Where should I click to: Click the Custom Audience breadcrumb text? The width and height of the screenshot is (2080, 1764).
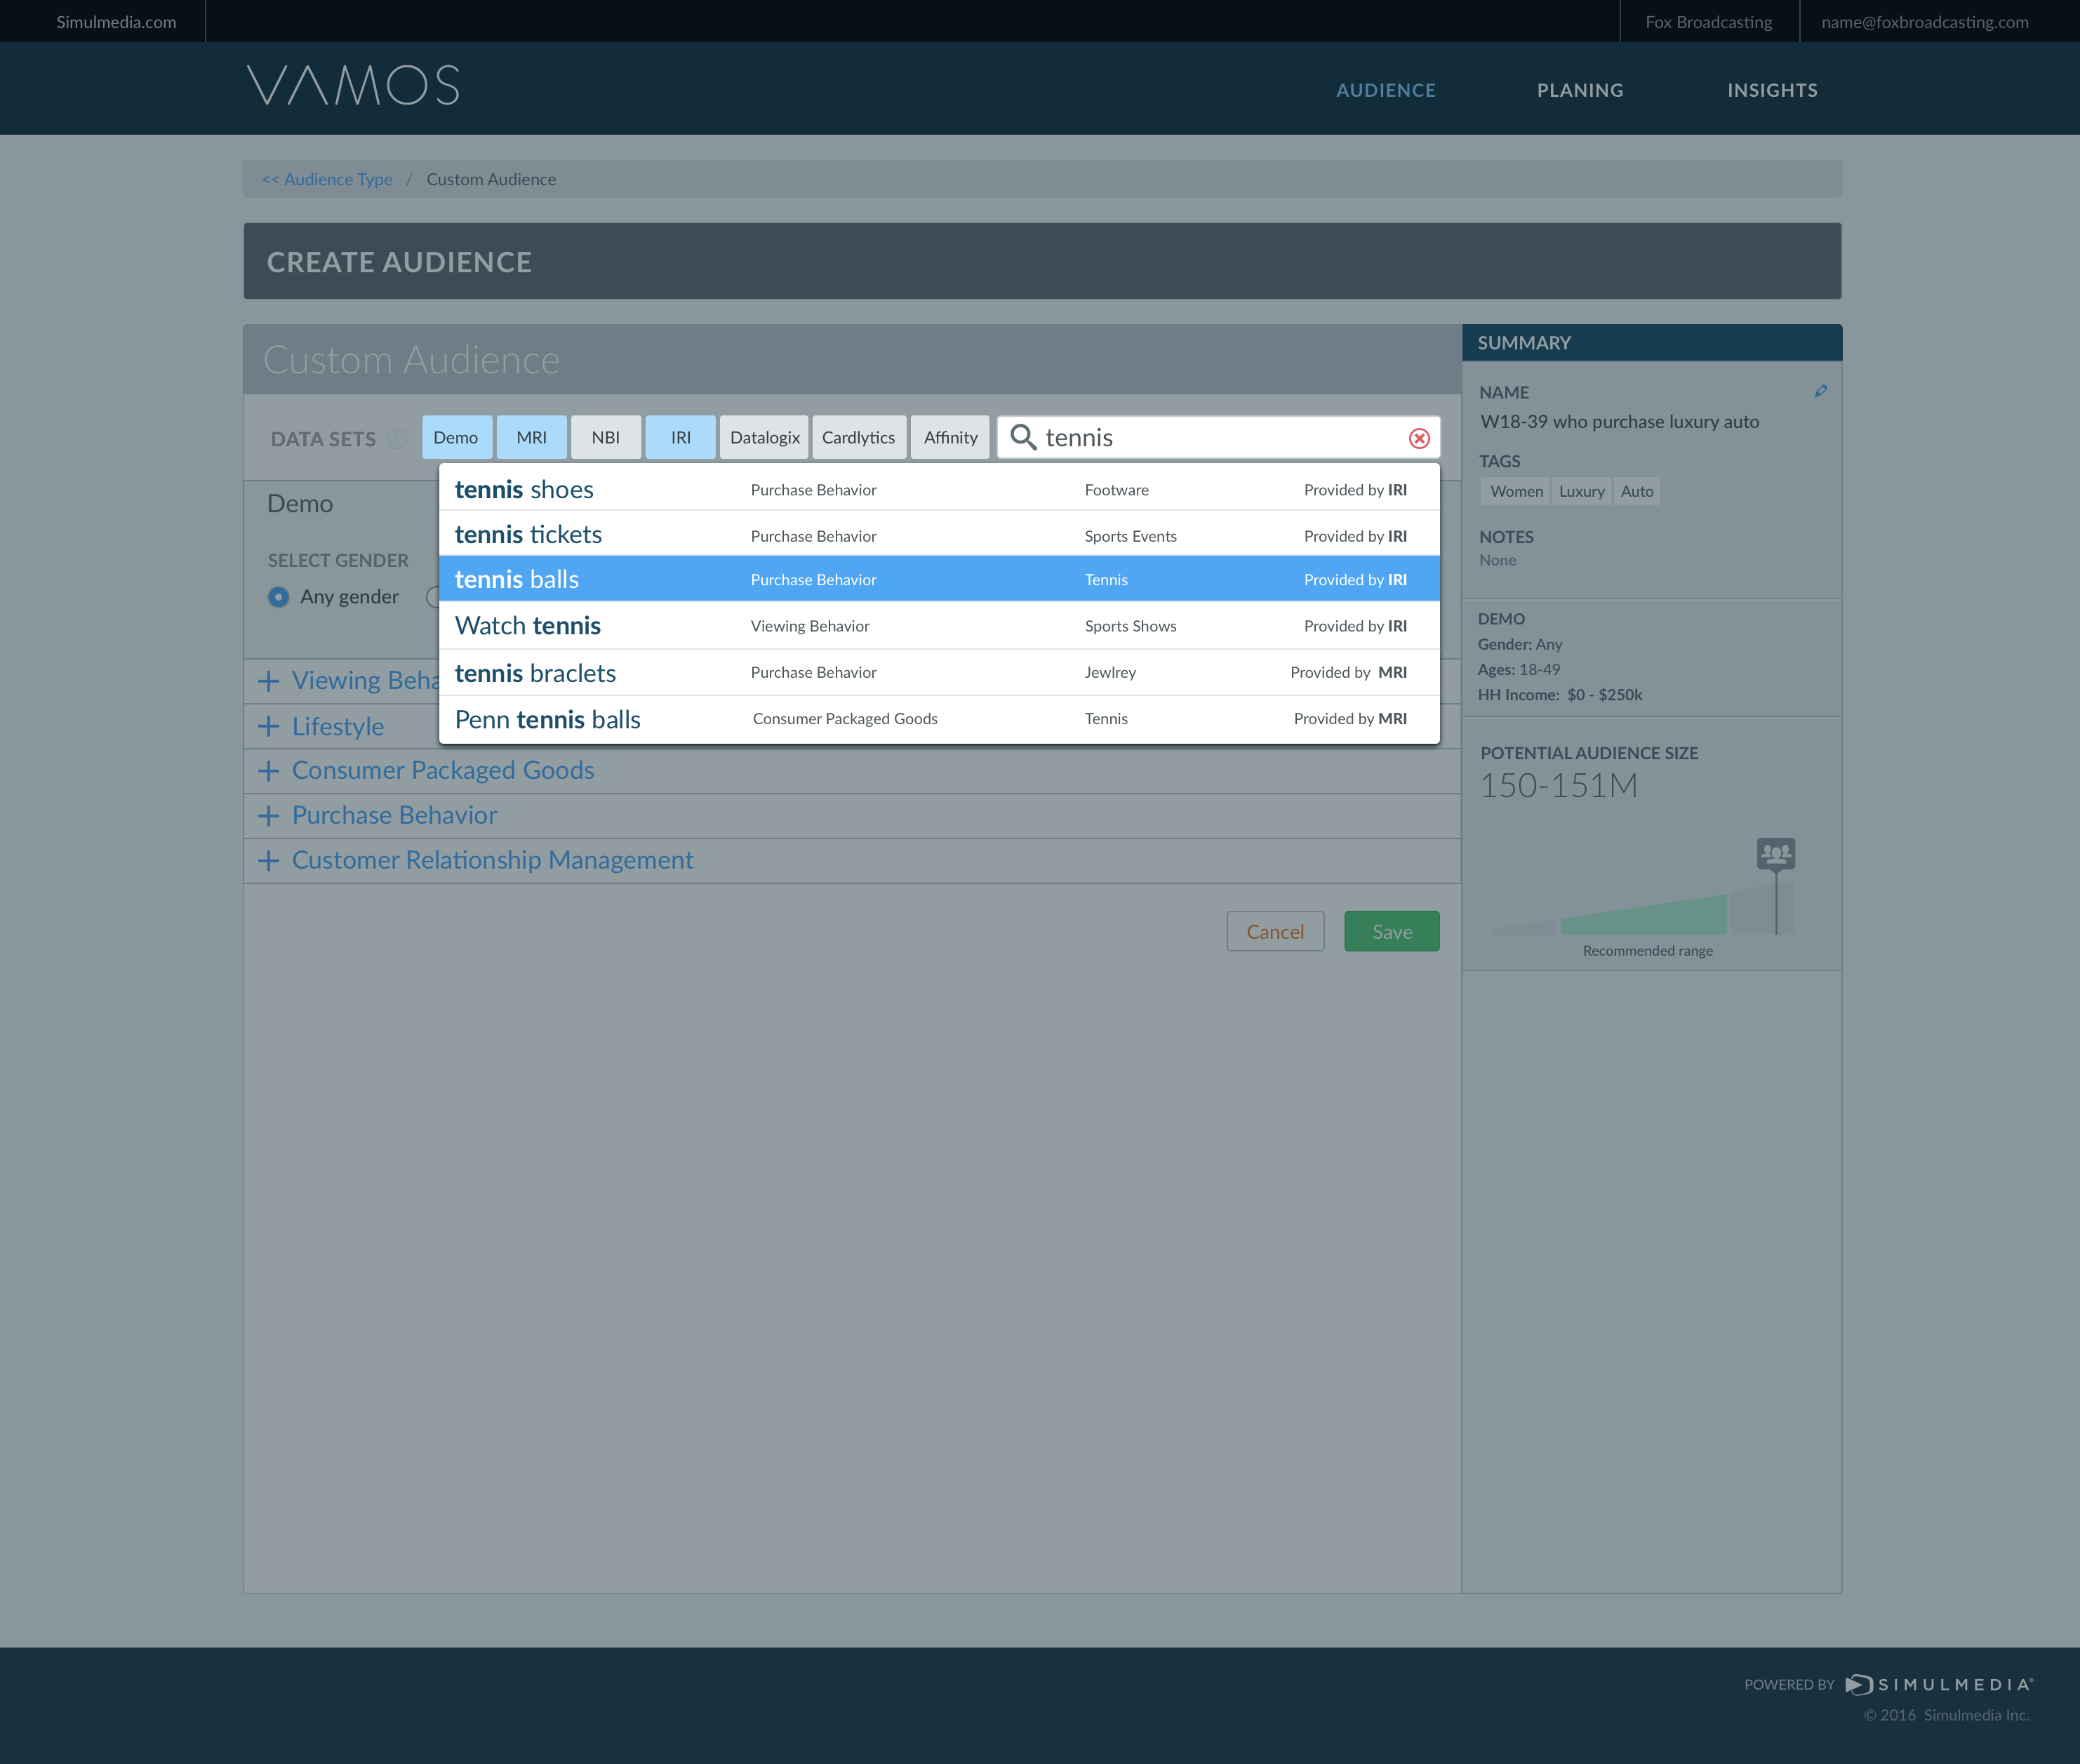pos(491,179)
